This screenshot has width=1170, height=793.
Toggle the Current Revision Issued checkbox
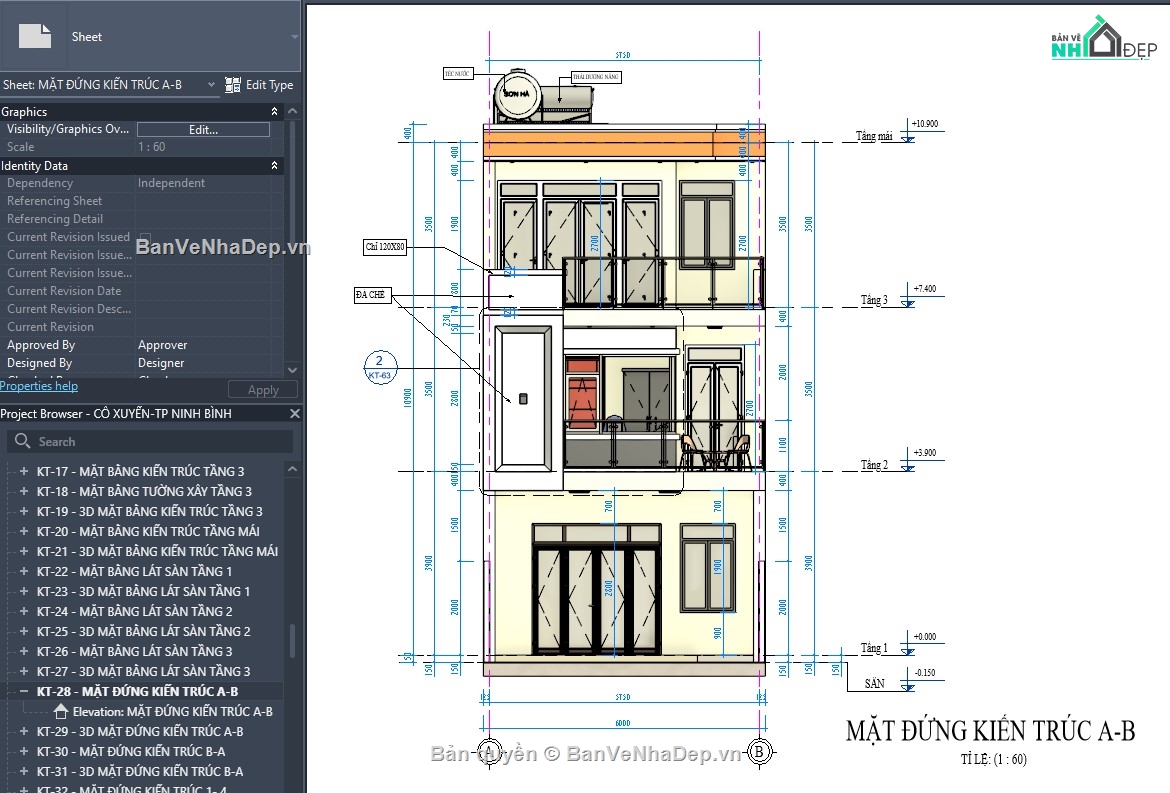click(x=145, y=237)
